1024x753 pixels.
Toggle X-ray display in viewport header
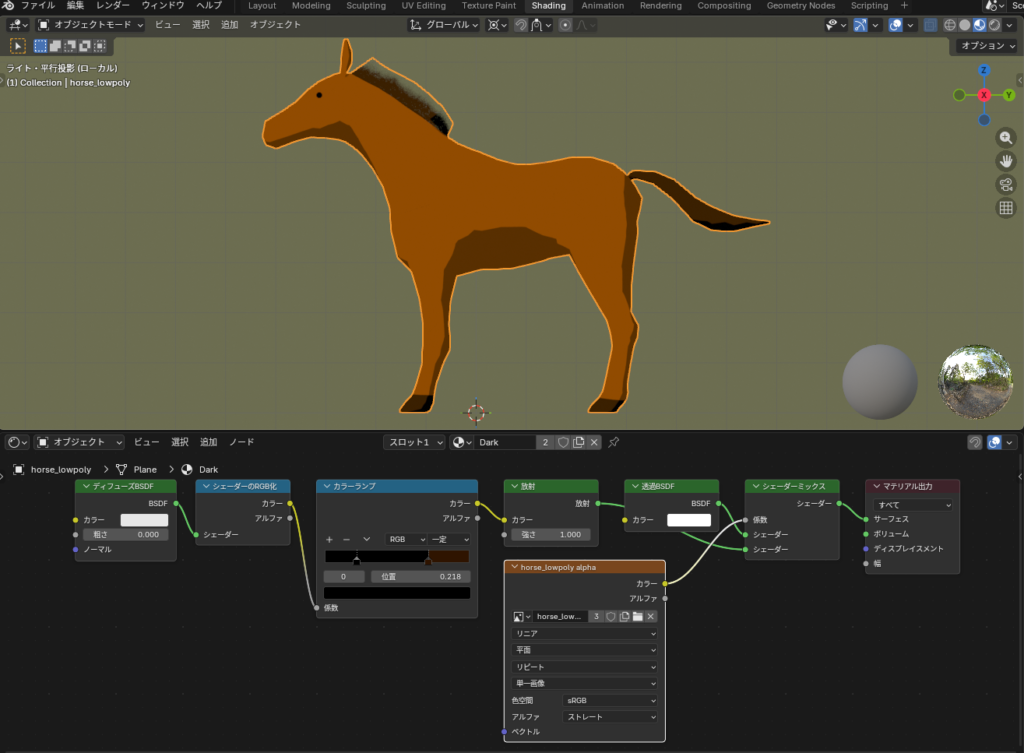click(x=931, y=25)
